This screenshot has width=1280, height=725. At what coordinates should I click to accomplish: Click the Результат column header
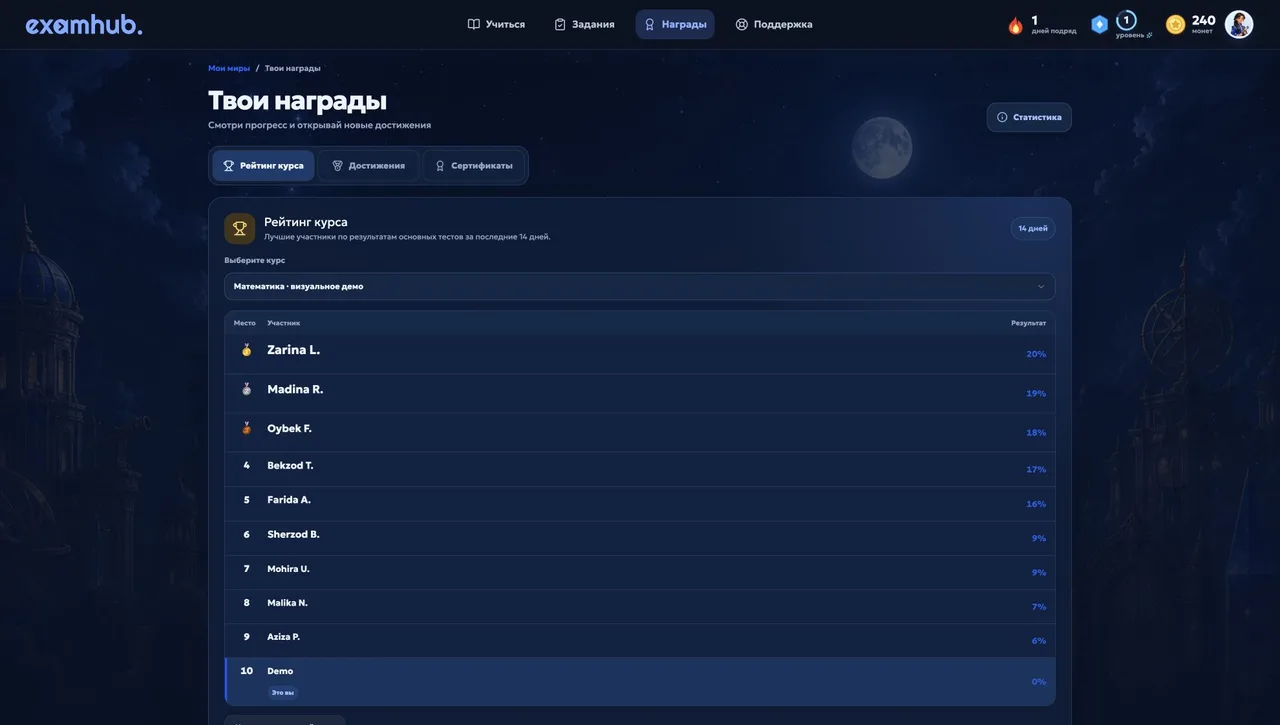(x=1028, y=323)
